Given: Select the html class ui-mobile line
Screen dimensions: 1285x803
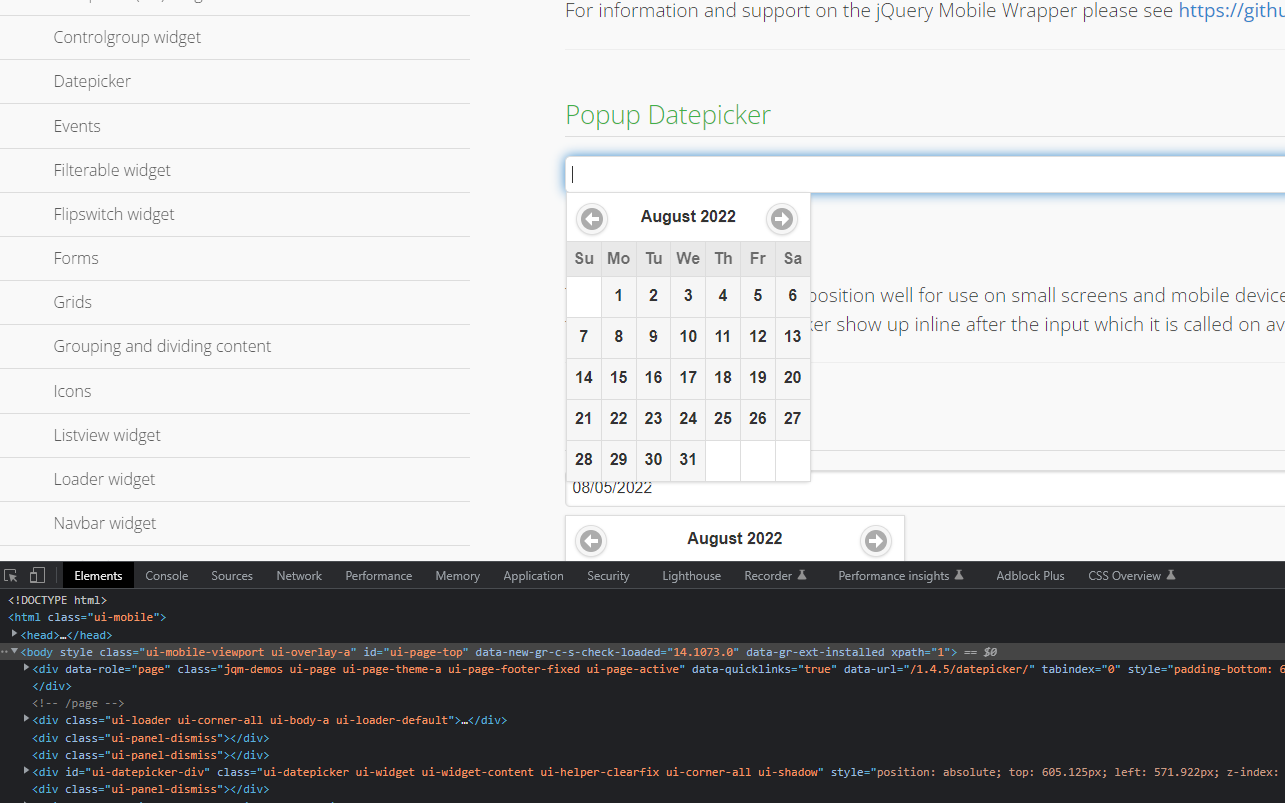Looking at the screenshot, I should click(87, 617).
